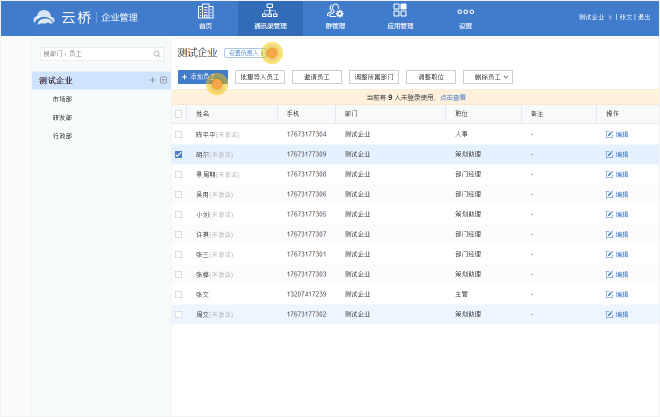Expand 测试企业 switcher in top-right header
The image size is (660, 417).
pos(595,17)
